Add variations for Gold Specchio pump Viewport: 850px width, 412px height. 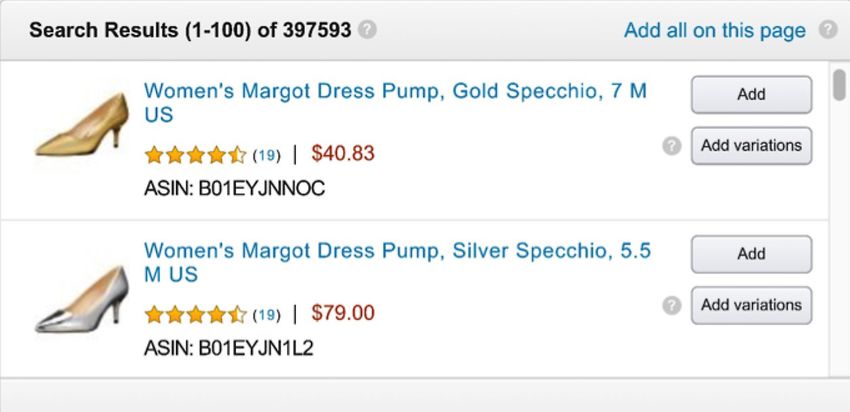point(751,145)
